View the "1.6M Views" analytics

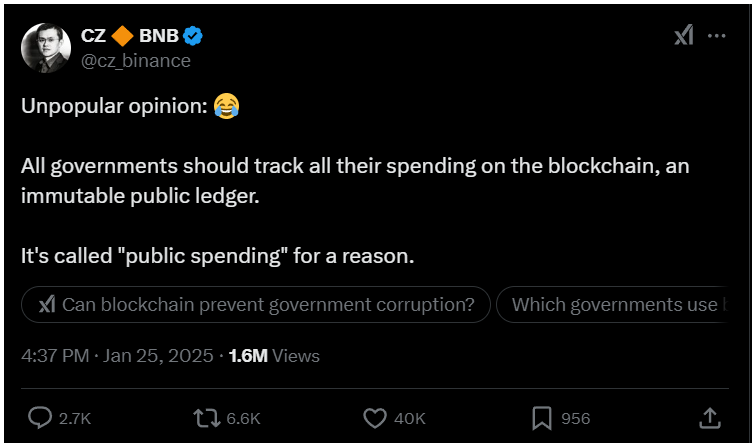pos(274,355)
